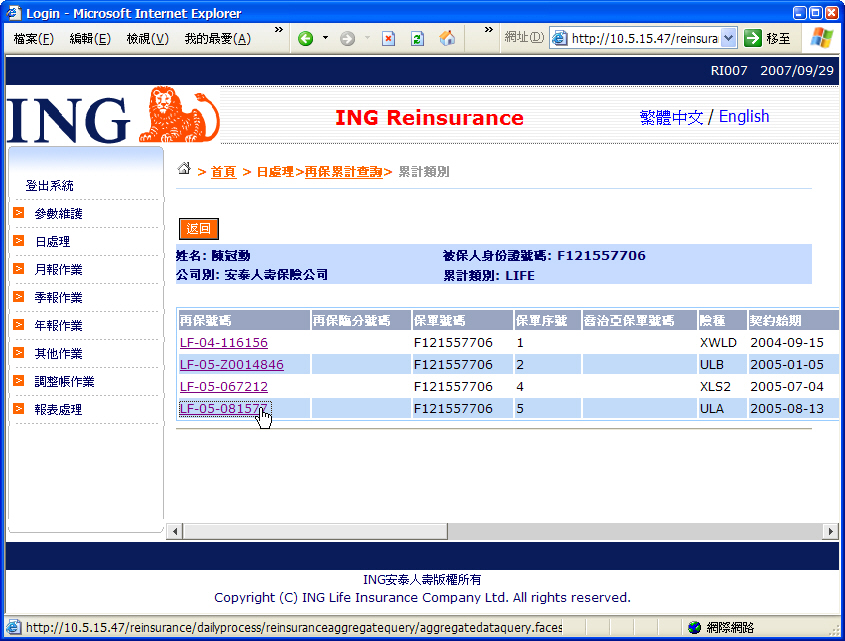The width and height of the screenshot is (845, 641).
Task: Open the 檢視(V) menu
Action: point(148,39)
